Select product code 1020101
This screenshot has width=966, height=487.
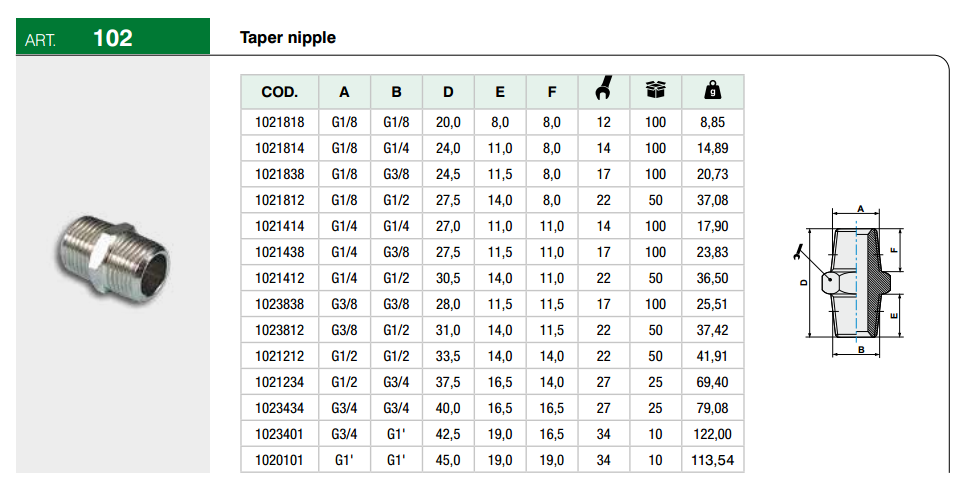pos(280,460)
